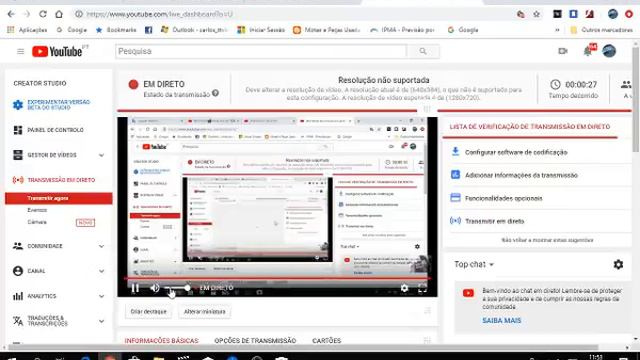Mute the live preview with the speaker icon
640x360 pixels.
tap(154, 288)
